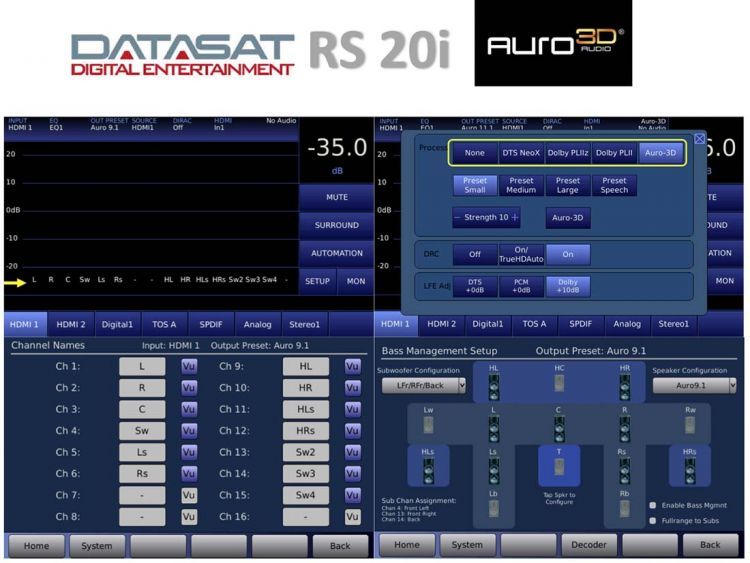
Task: Switch to HDMI 2 input in left panel
Action: click(71, 324)
